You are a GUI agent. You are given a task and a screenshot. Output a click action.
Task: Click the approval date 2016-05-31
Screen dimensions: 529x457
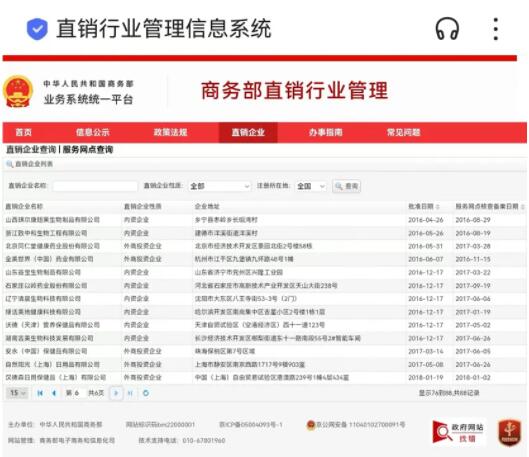tap(425, 246)
